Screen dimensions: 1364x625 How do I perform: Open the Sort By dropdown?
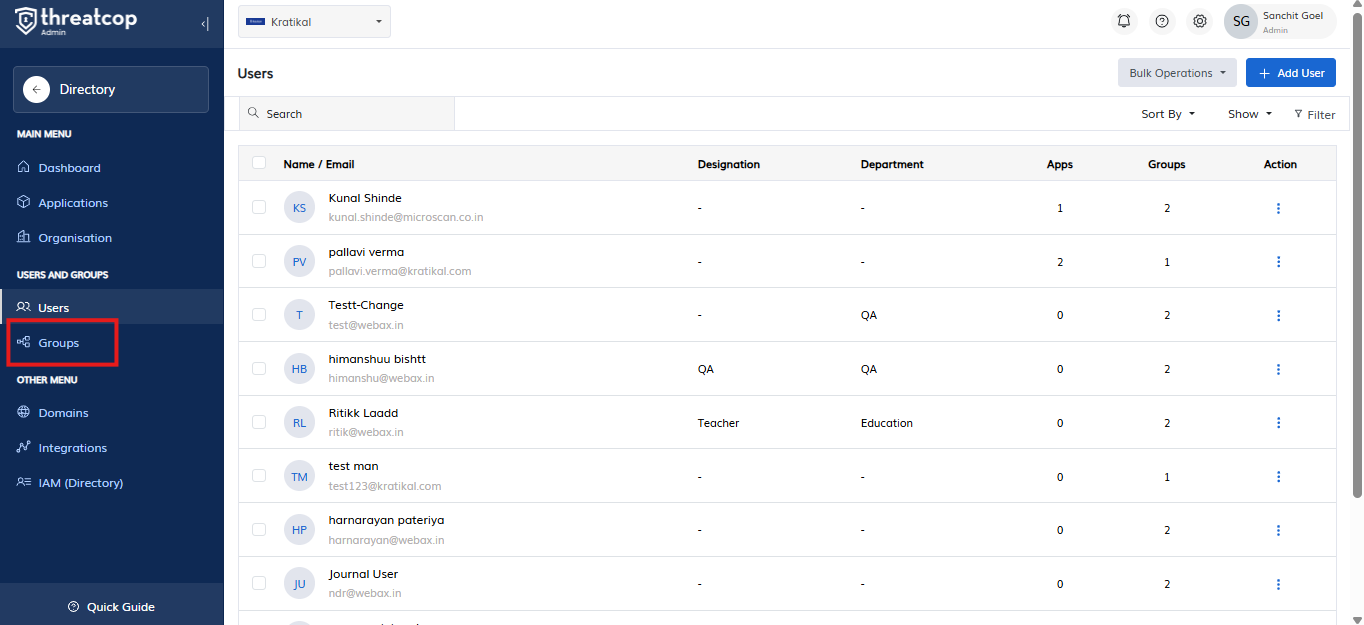click(1168, 114)
